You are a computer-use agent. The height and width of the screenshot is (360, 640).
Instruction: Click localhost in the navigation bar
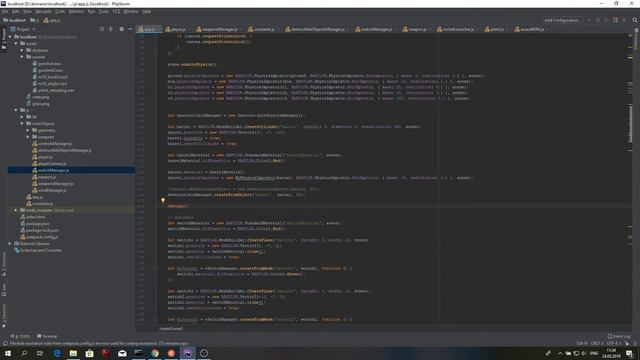pos(15,20)
